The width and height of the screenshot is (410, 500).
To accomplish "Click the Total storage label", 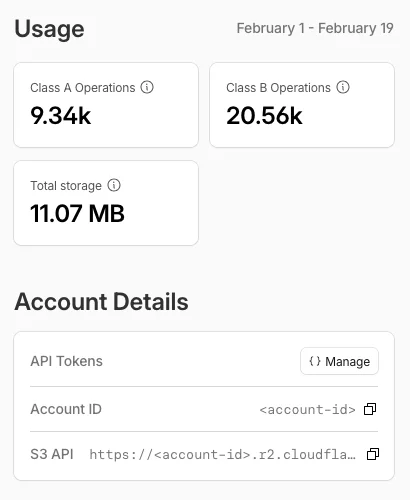I will pyautogui.click(x=66, y=186).
